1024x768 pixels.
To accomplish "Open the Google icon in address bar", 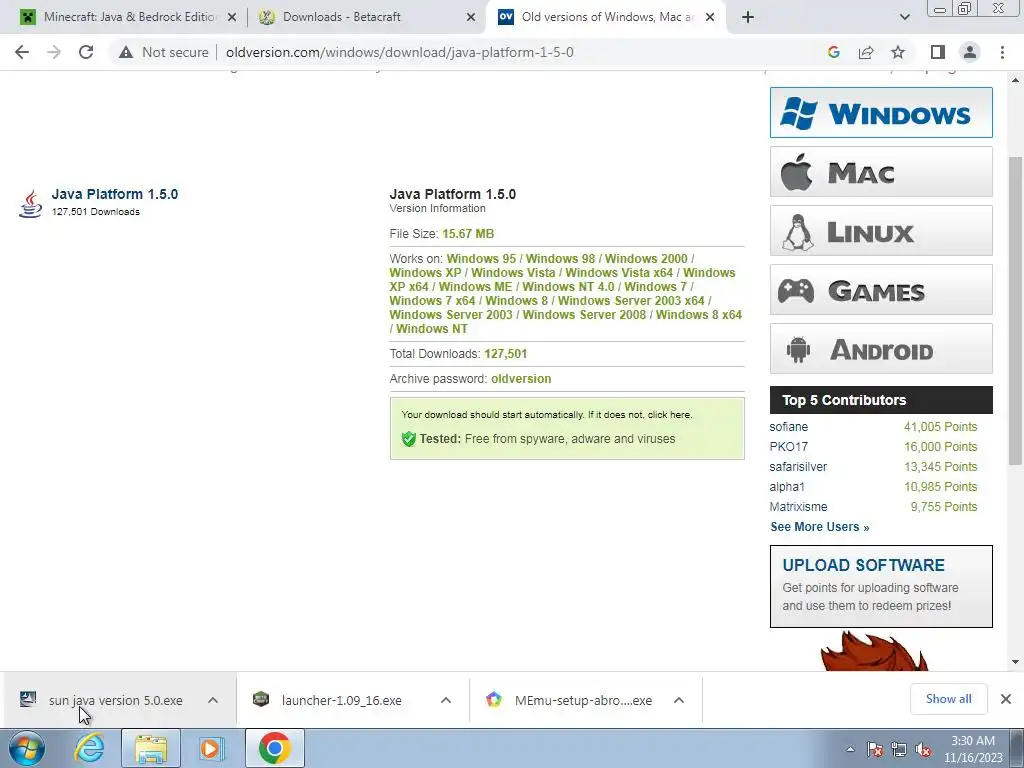I will pyautogui.click(x=833, y=52).
